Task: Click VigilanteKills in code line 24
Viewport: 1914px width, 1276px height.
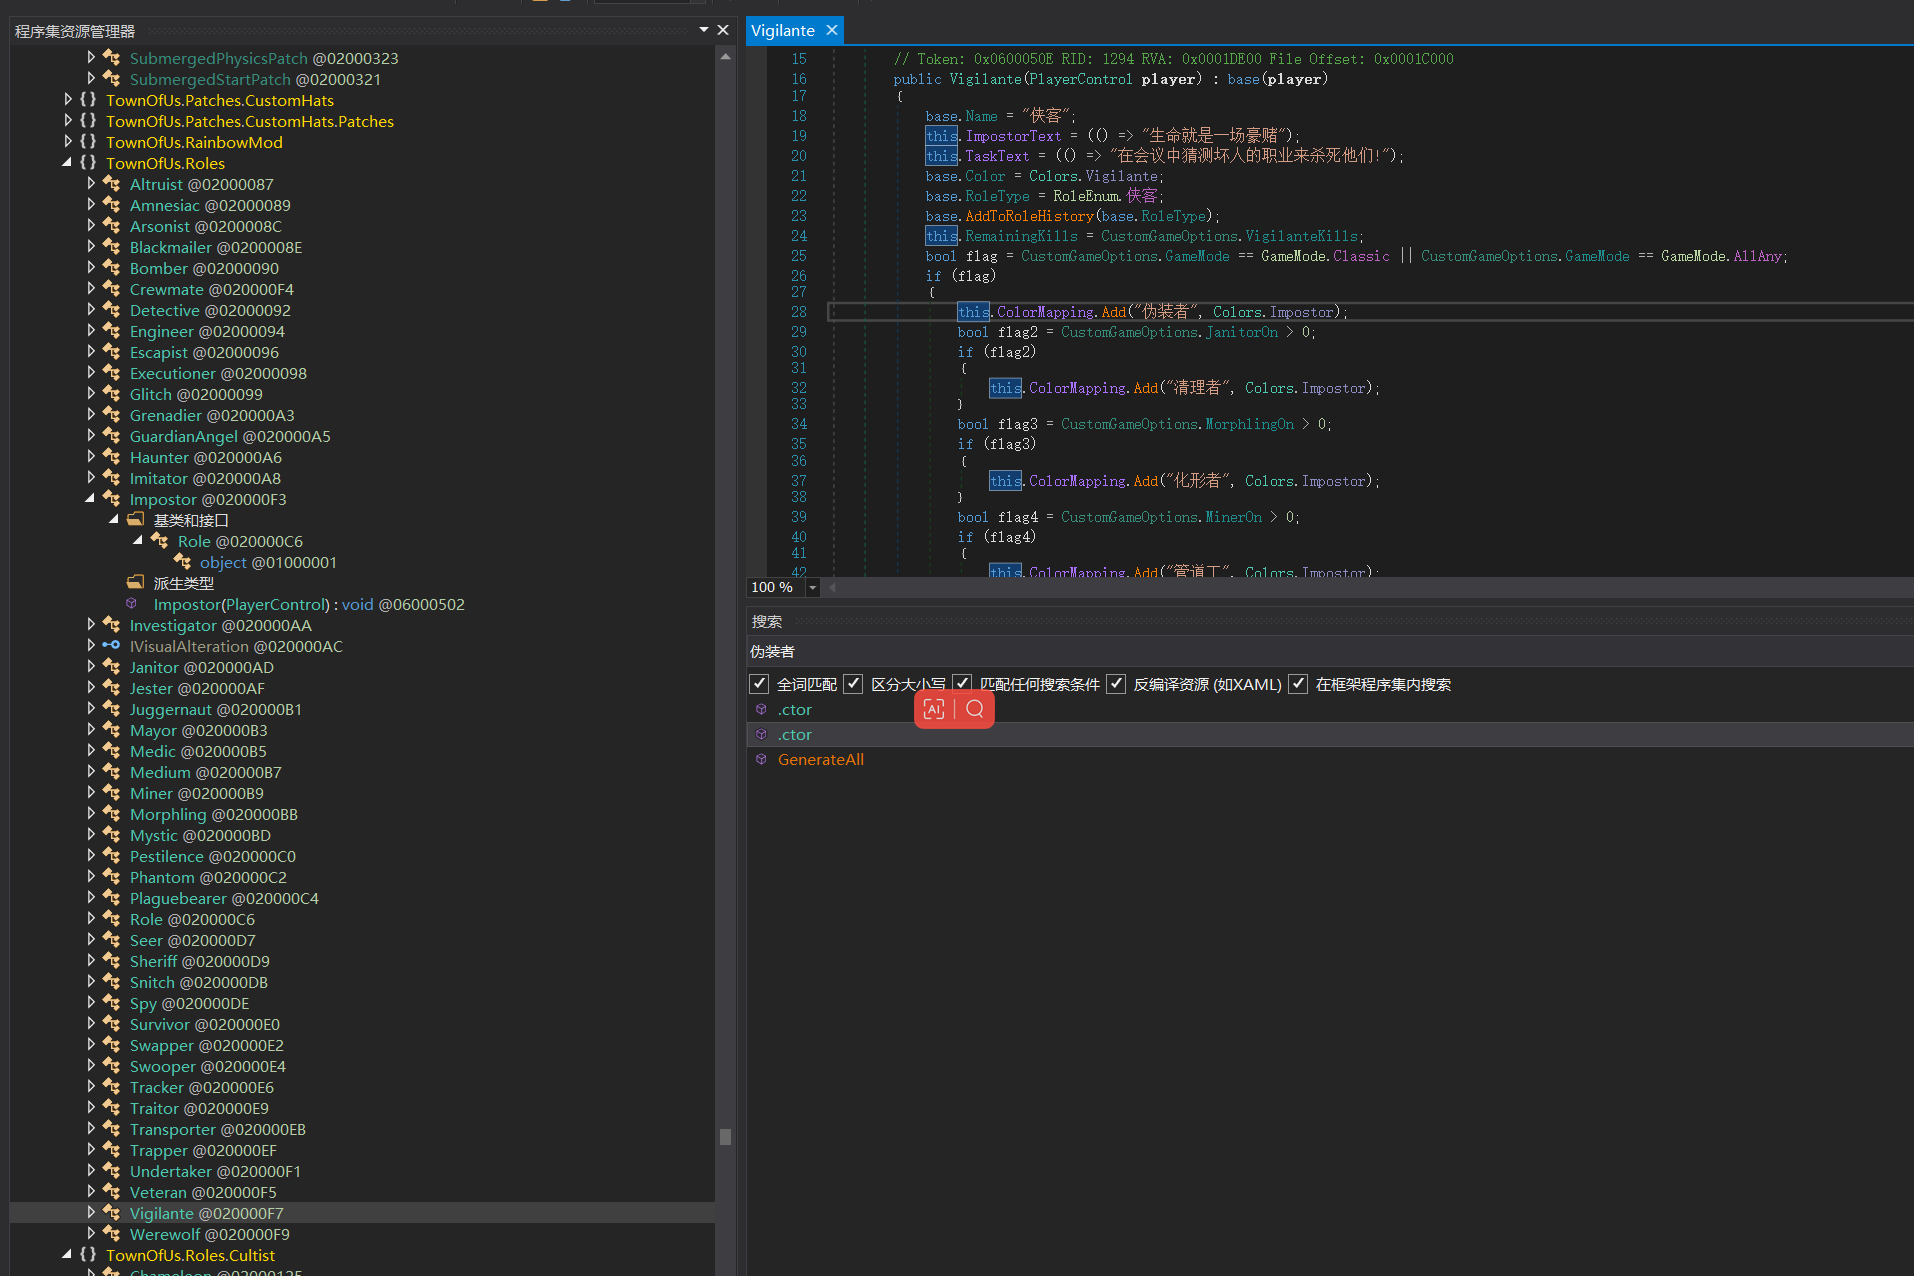Action: (x=1302, y=236)
